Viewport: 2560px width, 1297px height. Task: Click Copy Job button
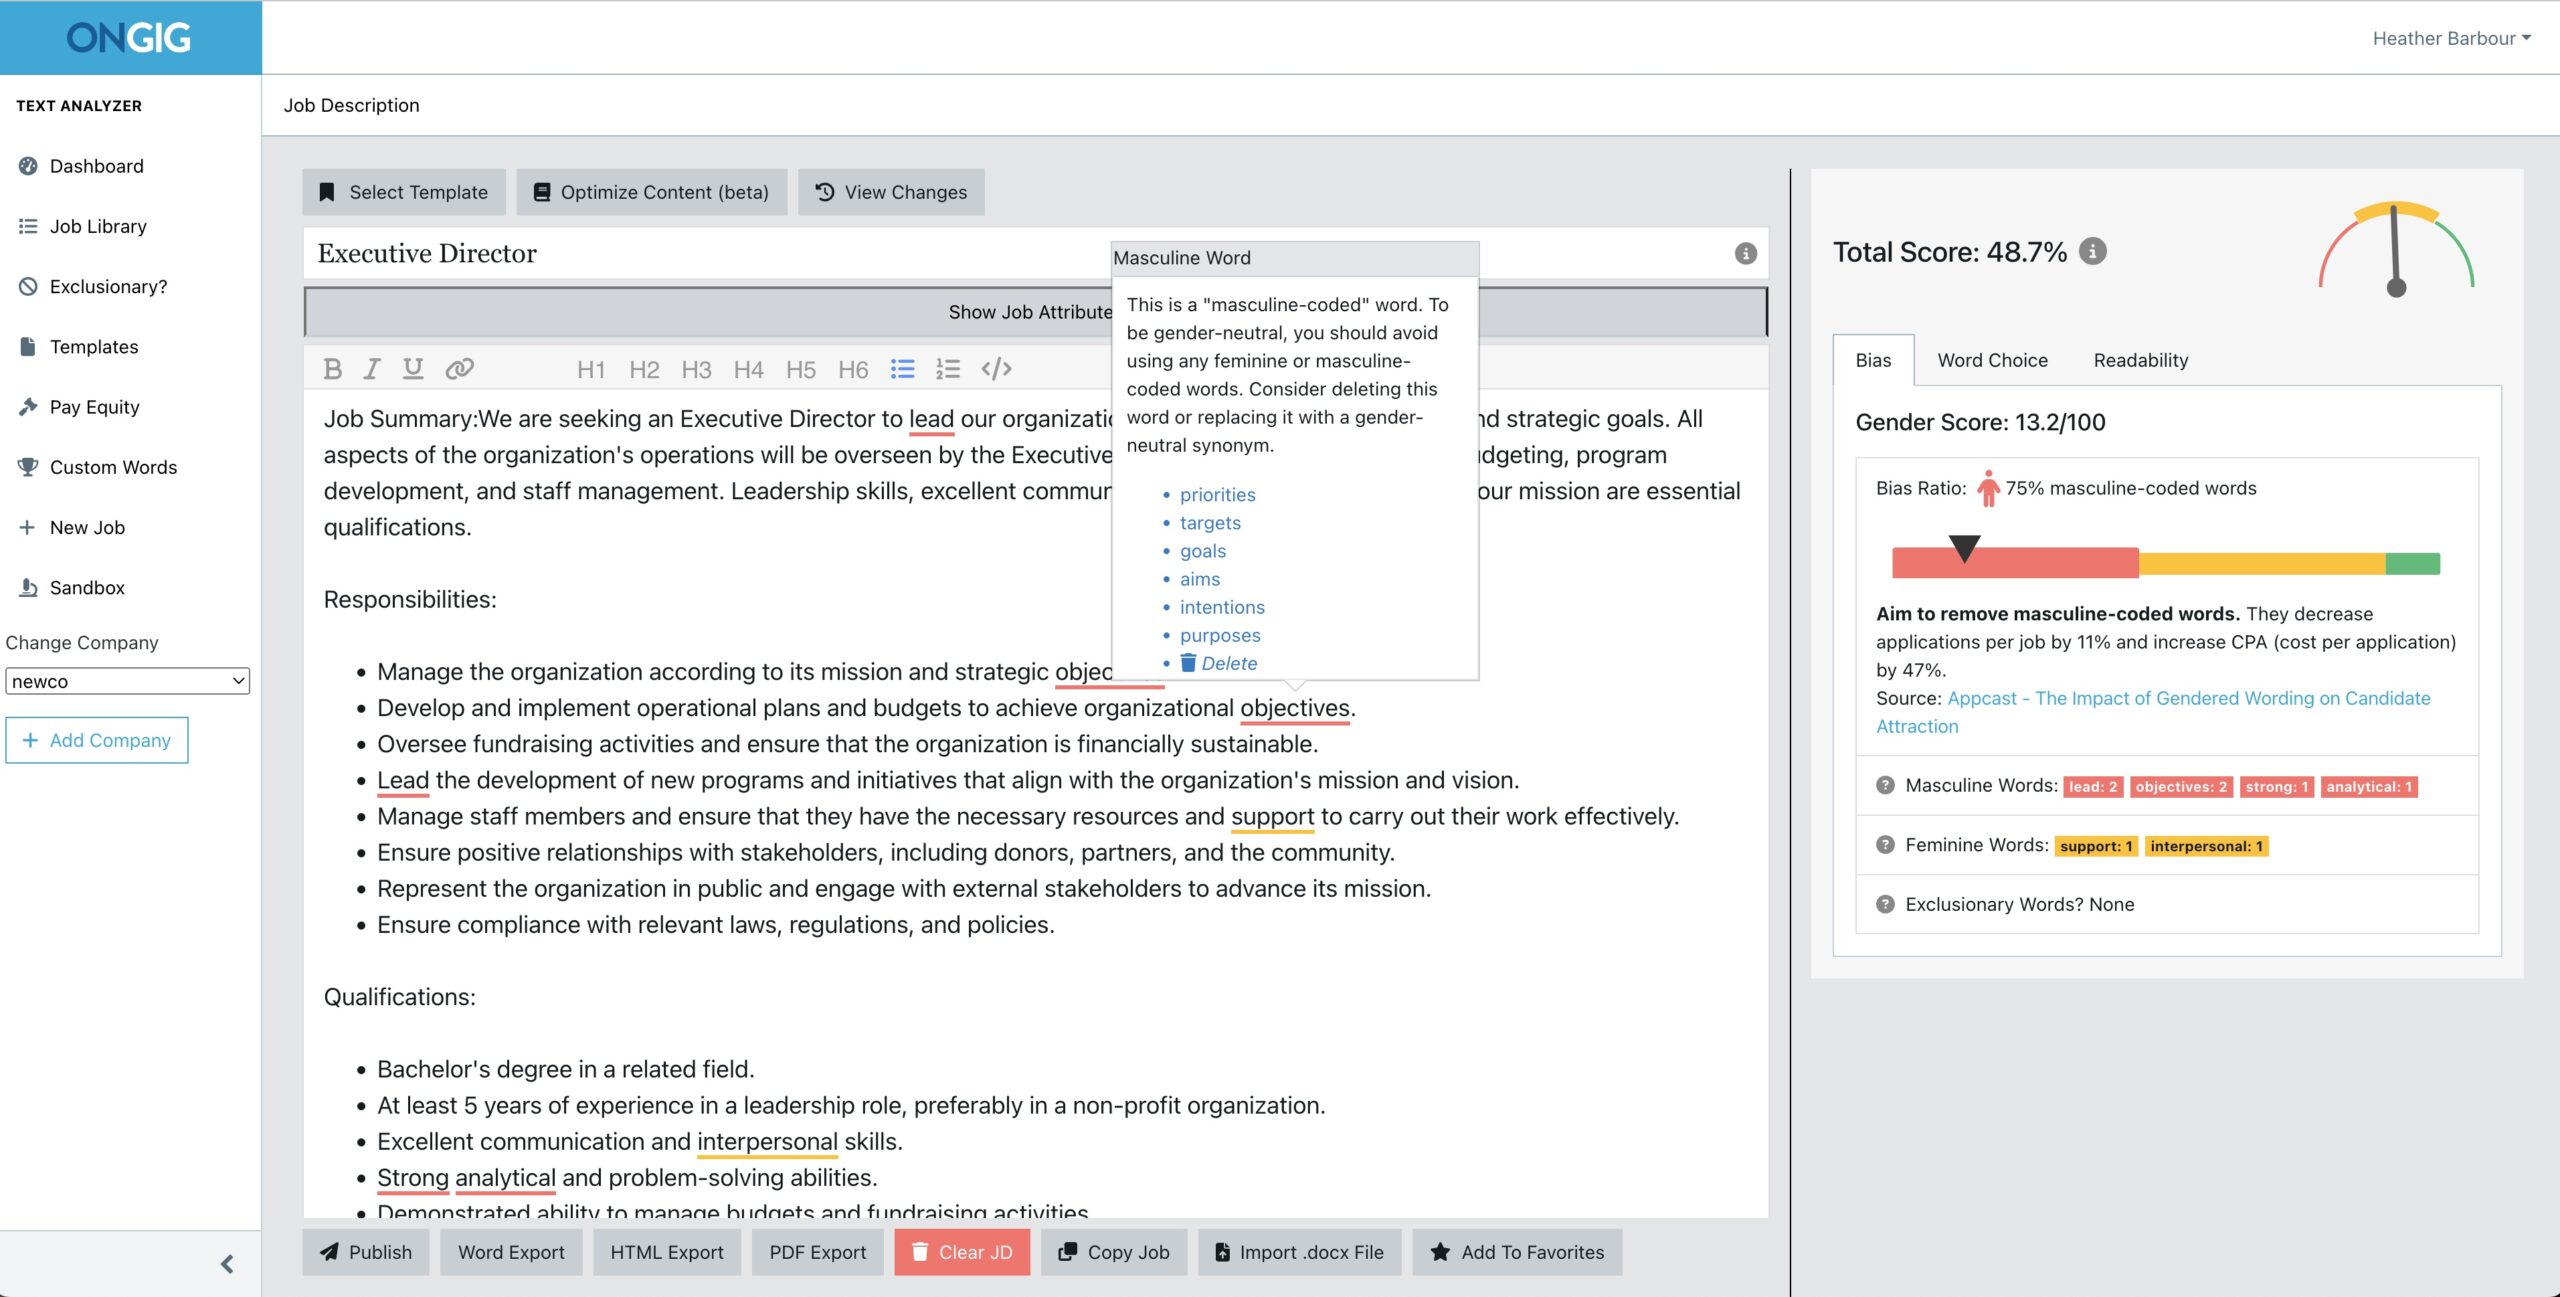click(x=1114, y=1252)
